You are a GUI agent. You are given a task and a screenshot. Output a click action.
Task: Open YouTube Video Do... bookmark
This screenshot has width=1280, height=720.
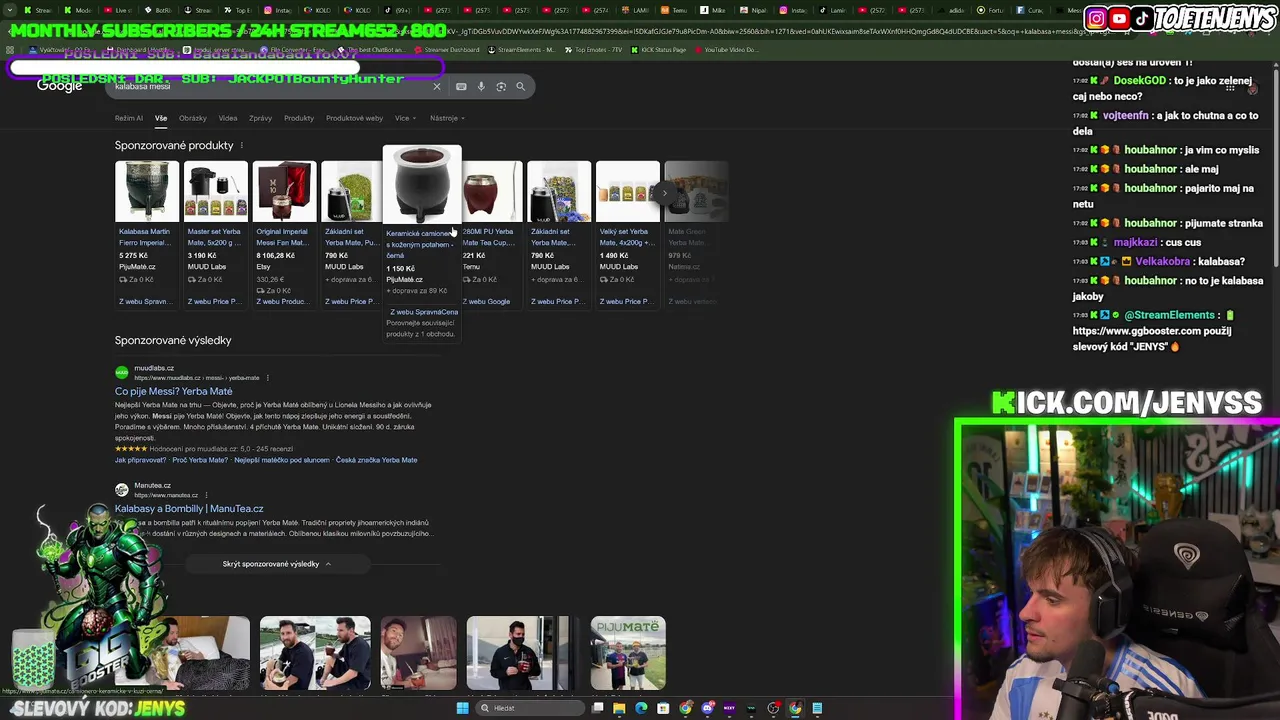tap(725, 50)
